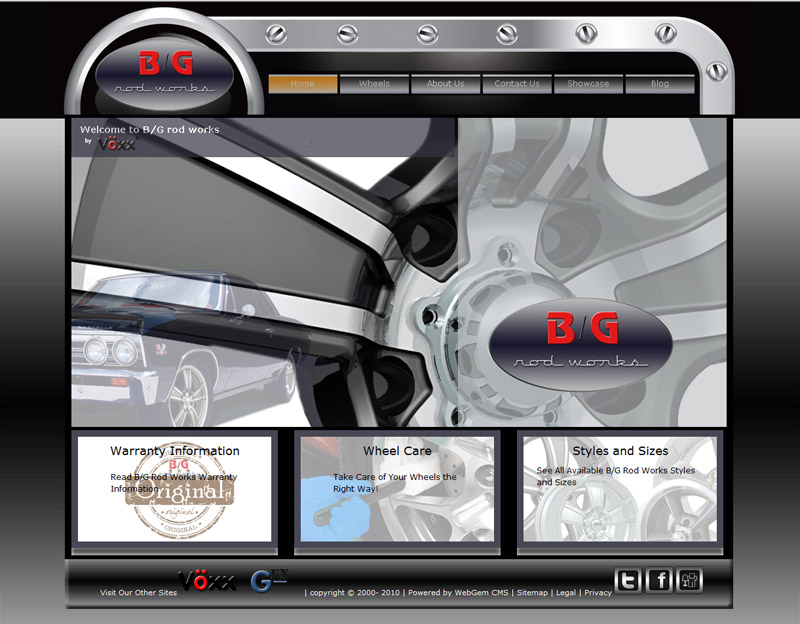
Task: Open the Facebook social icon in footer
Action: (659, 580)
